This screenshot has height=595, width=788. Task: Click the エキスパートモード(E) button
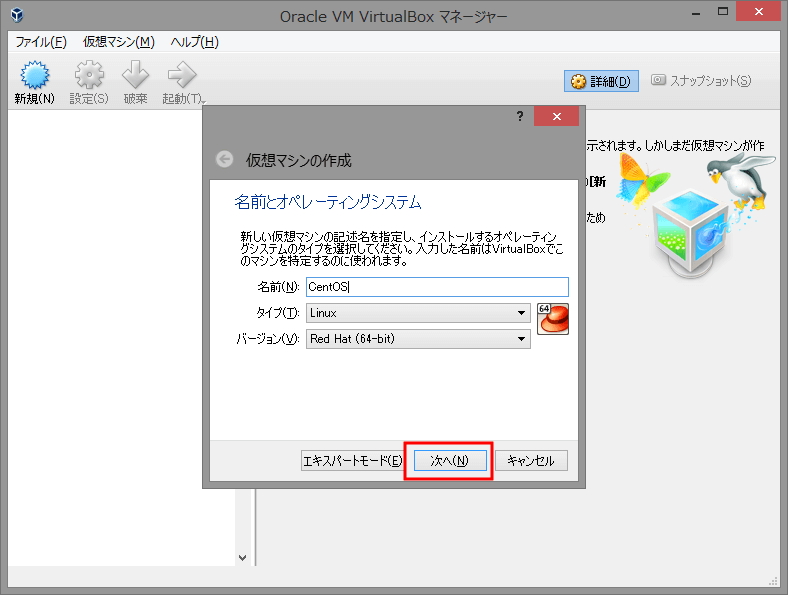[352, 460]
